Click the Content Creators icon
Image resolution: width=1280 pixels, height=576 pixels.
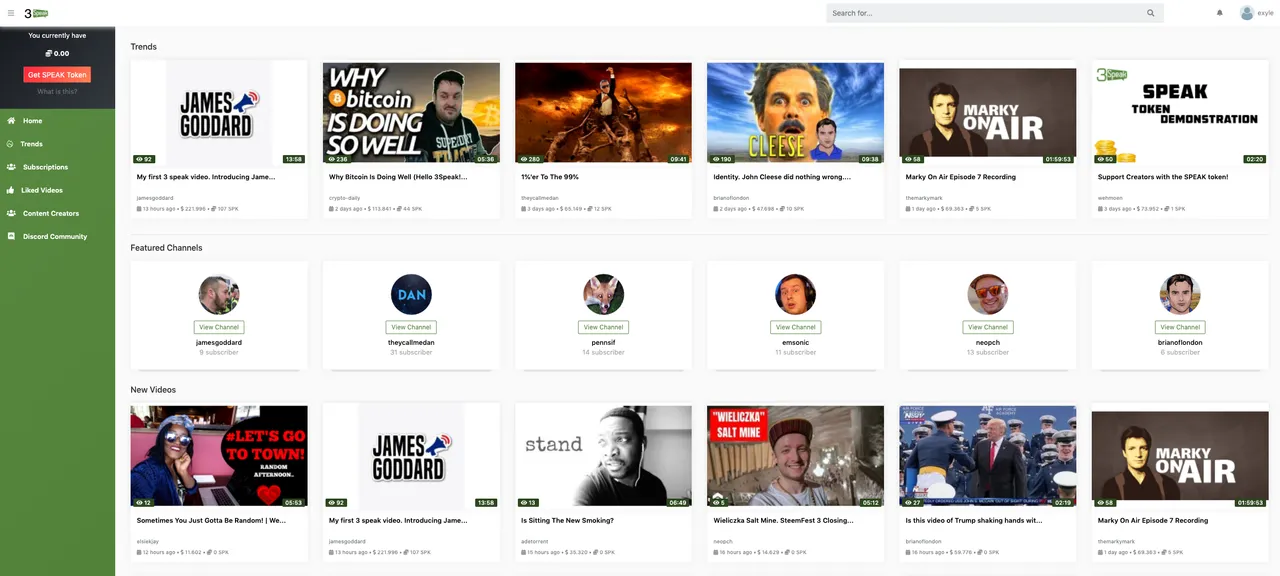(11, 213)
